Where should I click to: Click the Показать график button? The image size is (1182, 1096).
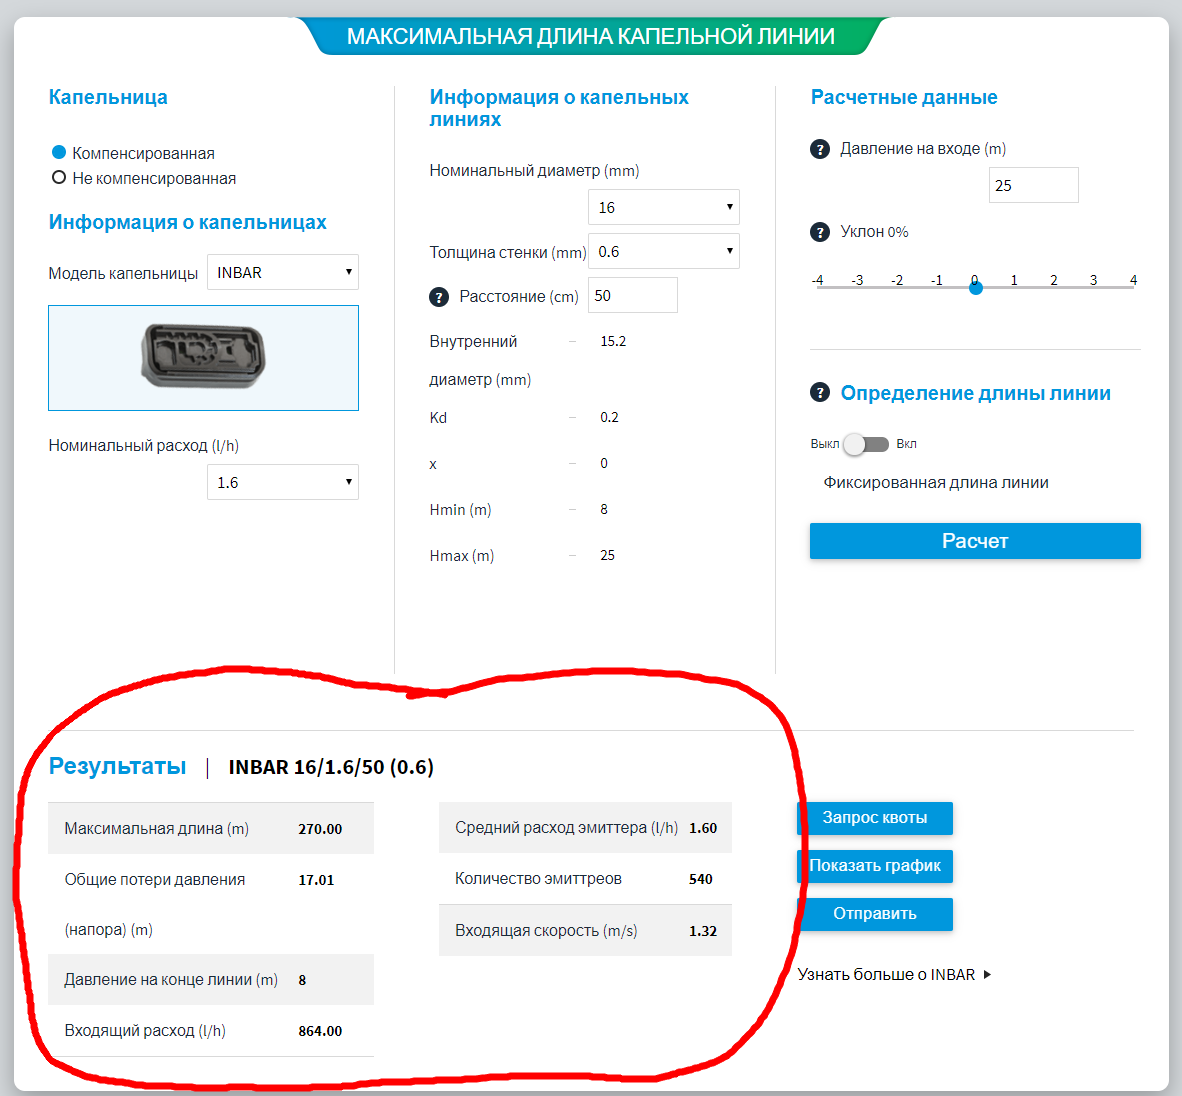tap(875, 866)
